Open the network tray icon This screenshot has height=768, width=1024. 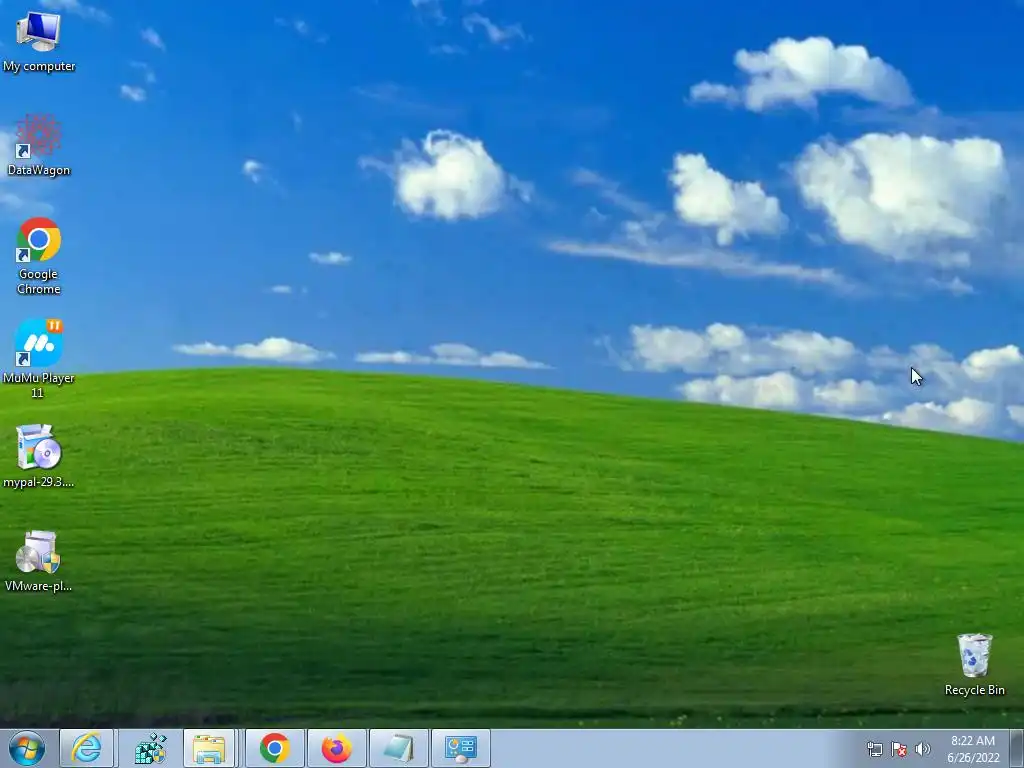click(874, 749)
